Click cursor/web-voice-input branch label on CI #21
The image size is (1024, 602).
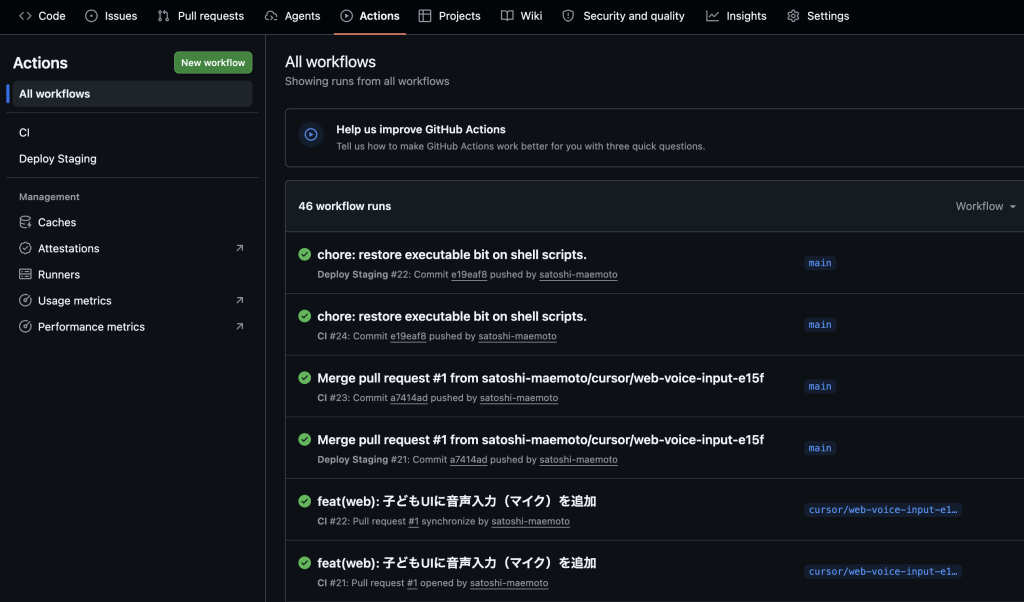point(883,571)
